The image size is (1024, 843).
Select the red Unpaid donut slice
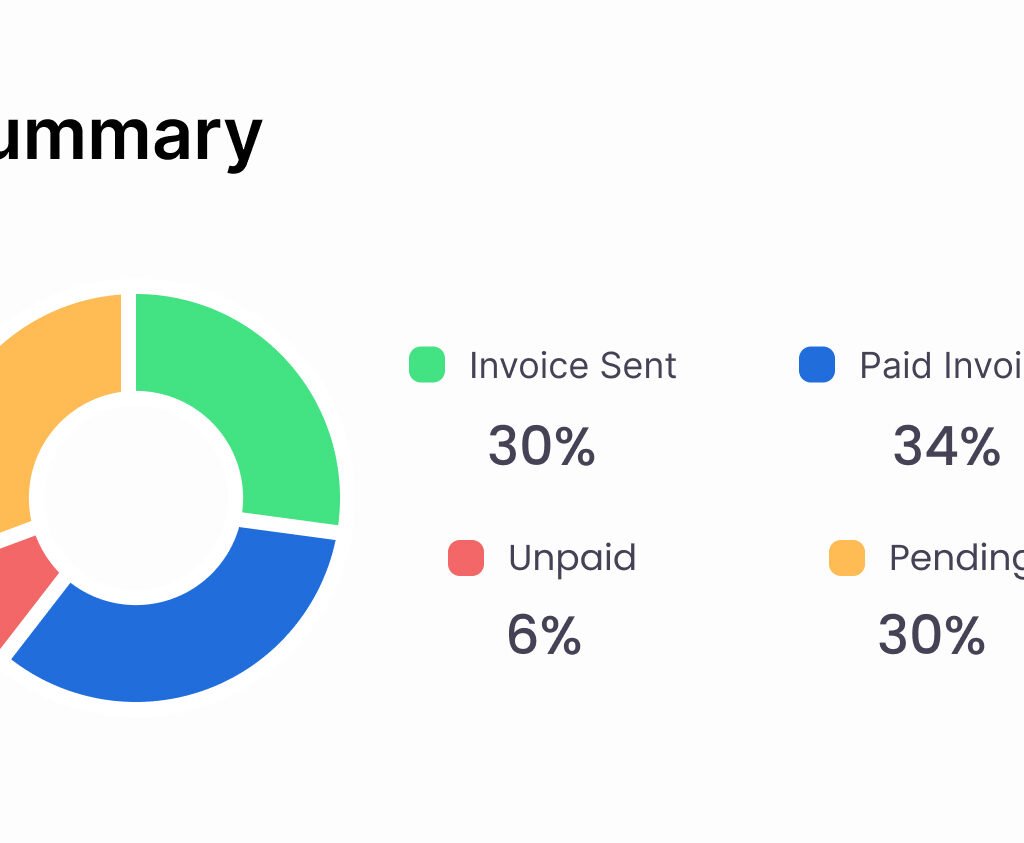point(25,580)
